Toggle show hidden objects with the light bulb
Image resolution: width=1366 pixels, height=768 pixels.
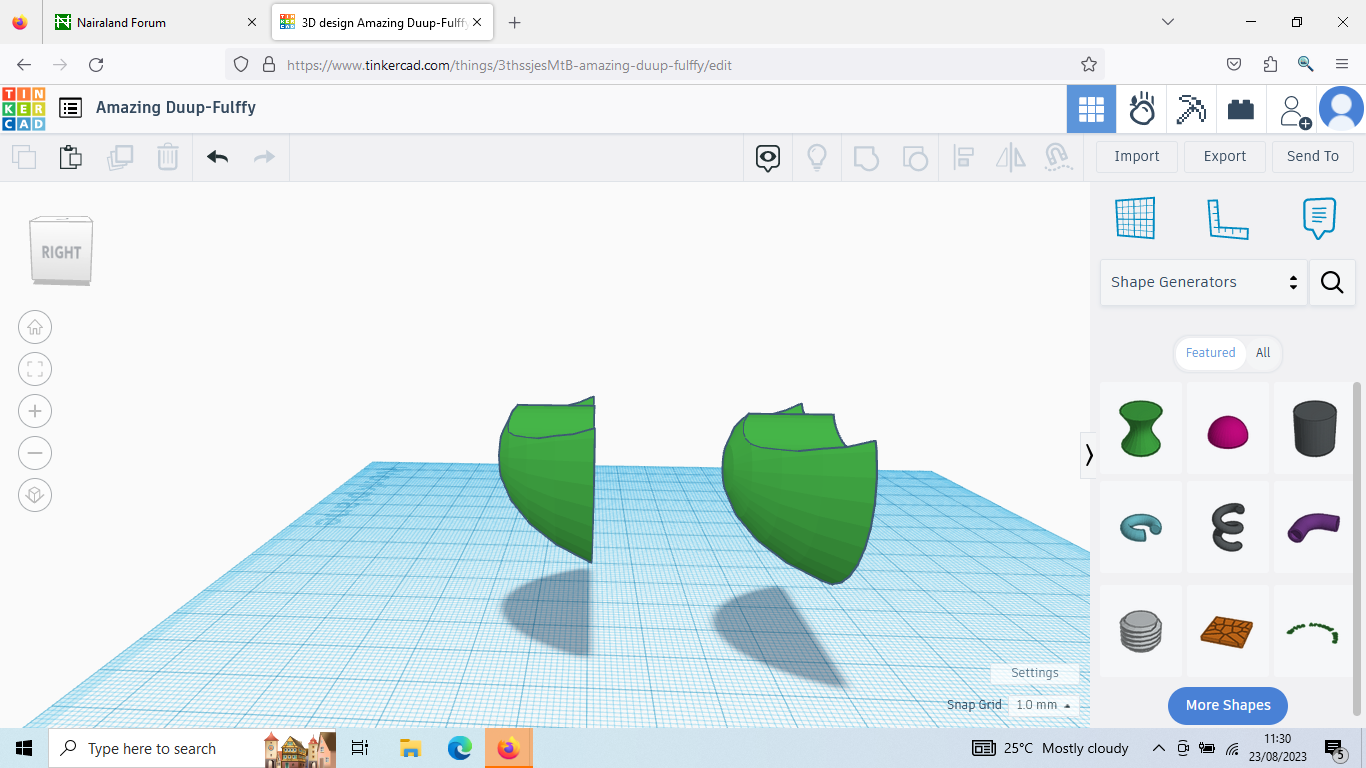coord(817,157)
